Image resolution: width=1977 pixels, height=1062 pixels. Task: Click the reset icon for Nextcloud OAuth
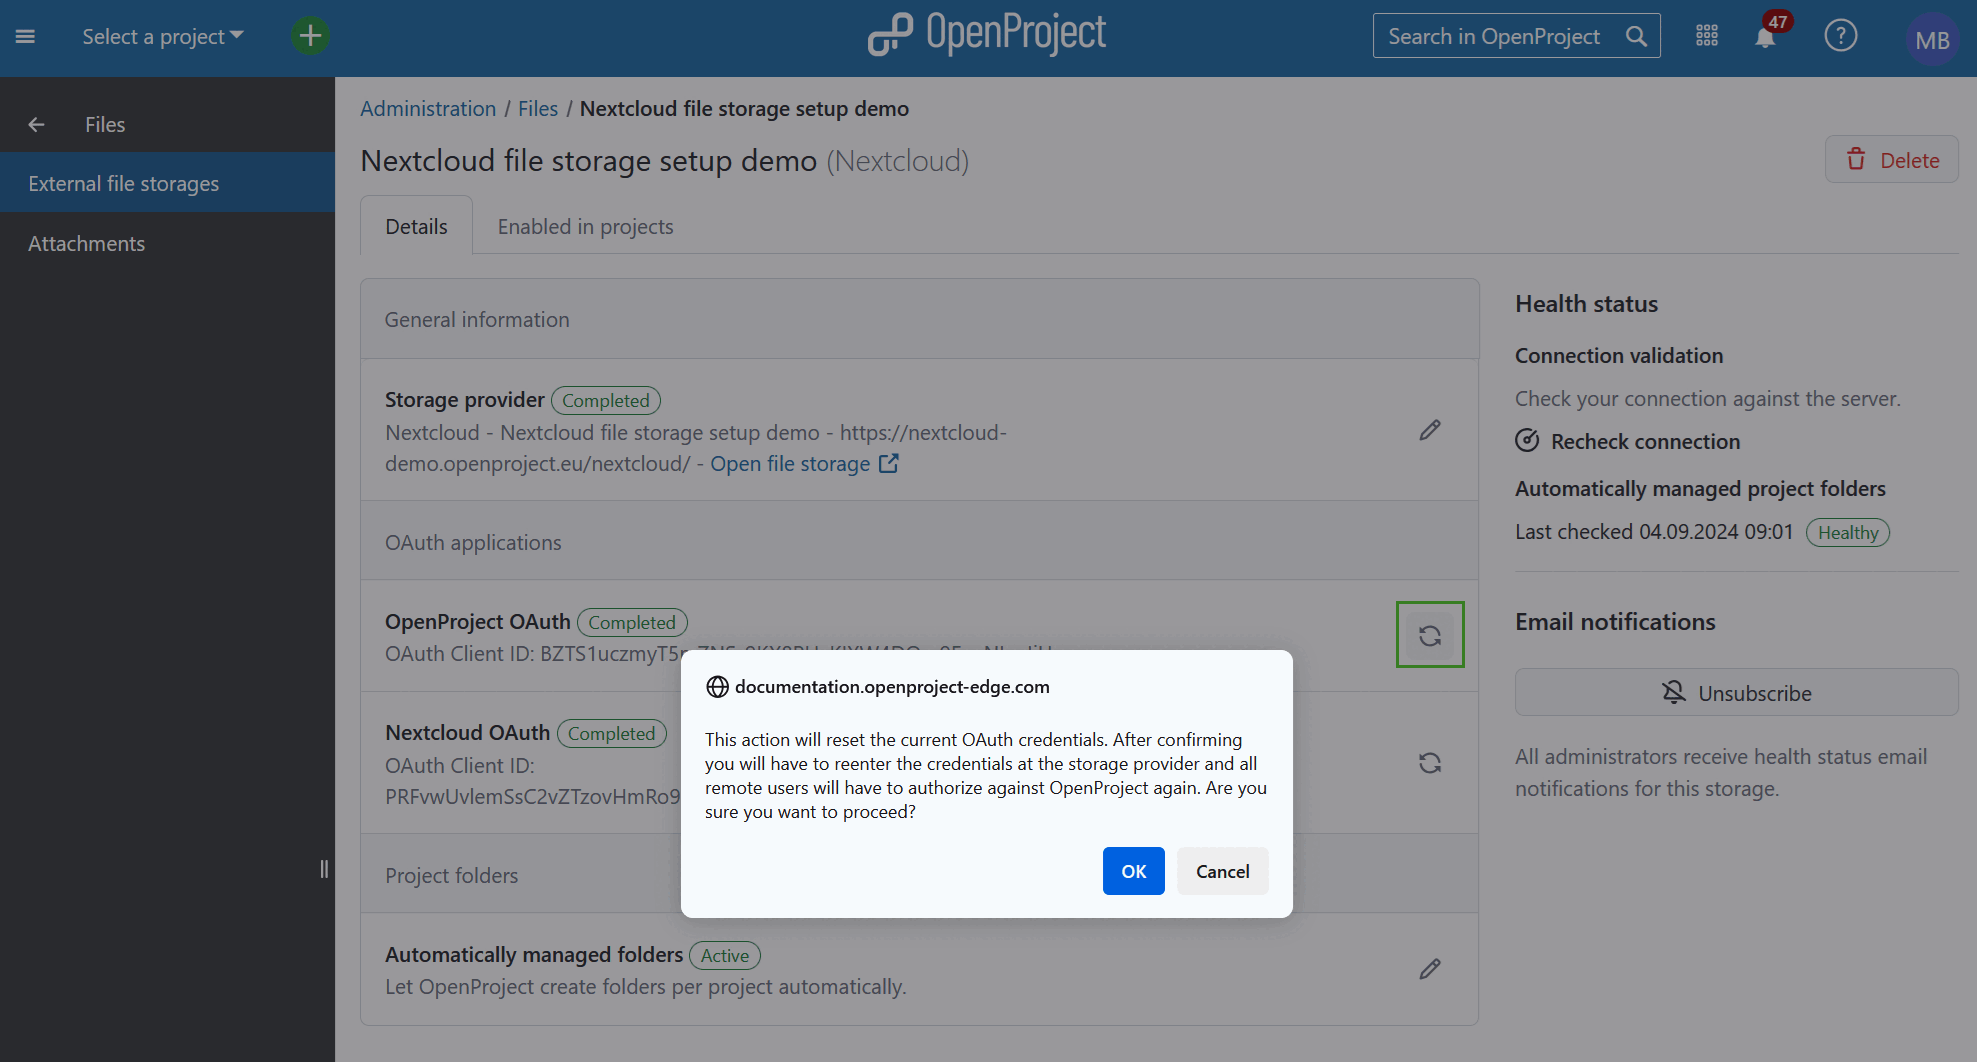[1429, 763]
